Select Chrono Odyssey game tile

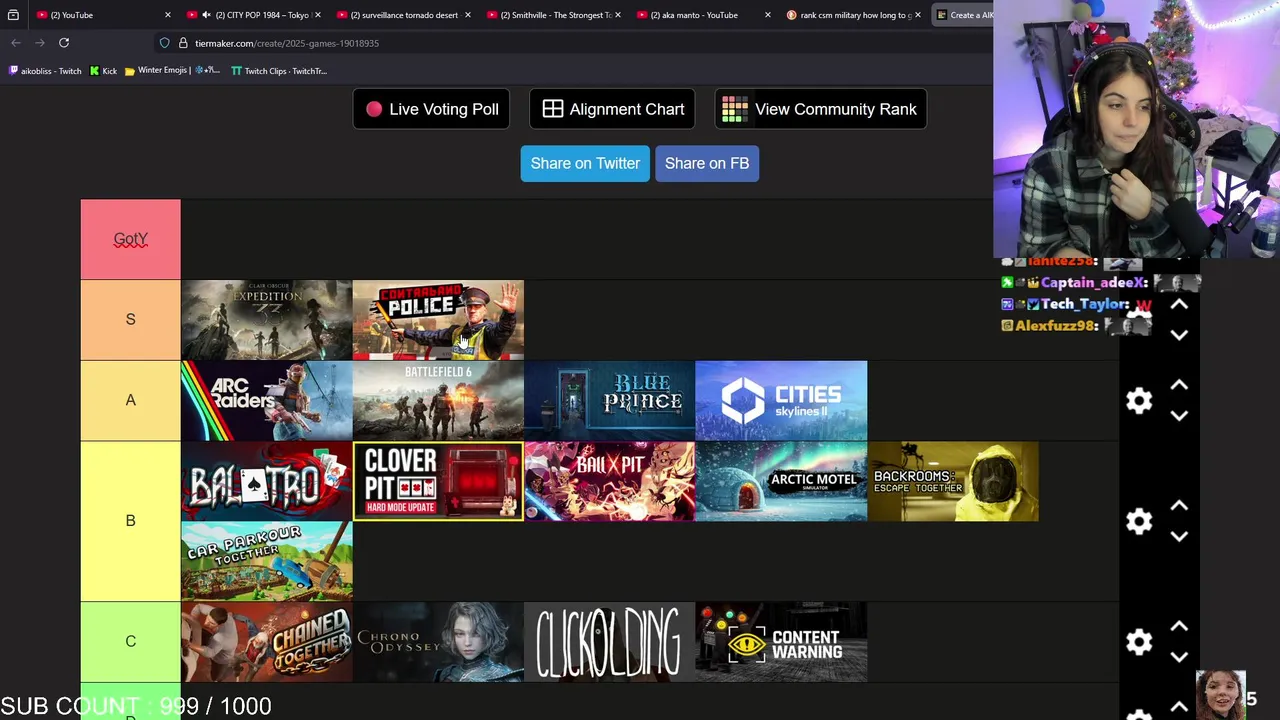click(x=438, y=642)
